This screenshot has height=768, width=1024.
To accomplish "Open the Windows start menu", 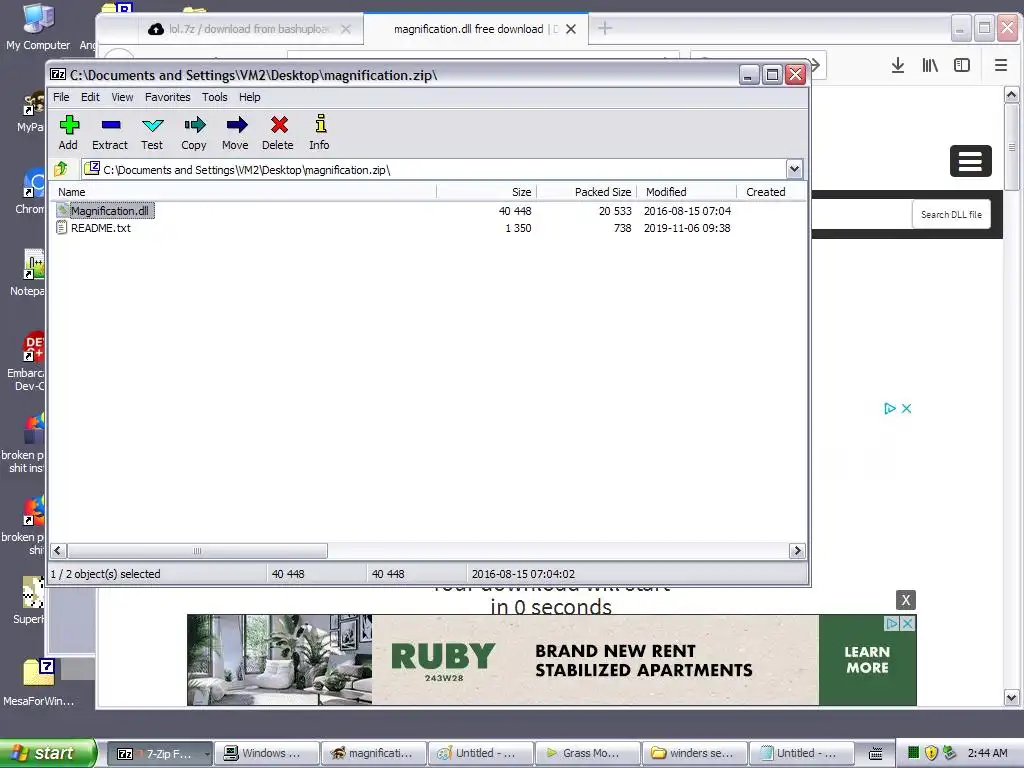I will tap(48, 753).
